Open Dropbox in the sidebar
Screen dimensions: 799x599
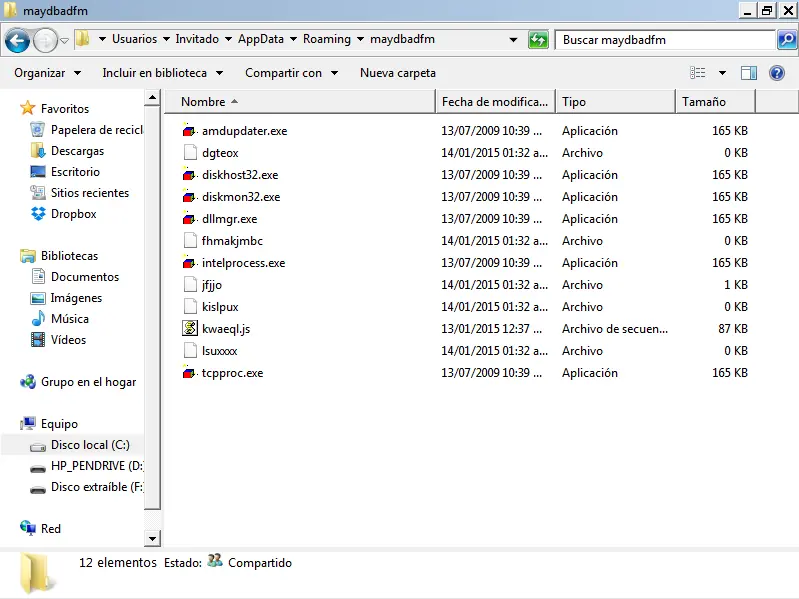pos(73,213)
